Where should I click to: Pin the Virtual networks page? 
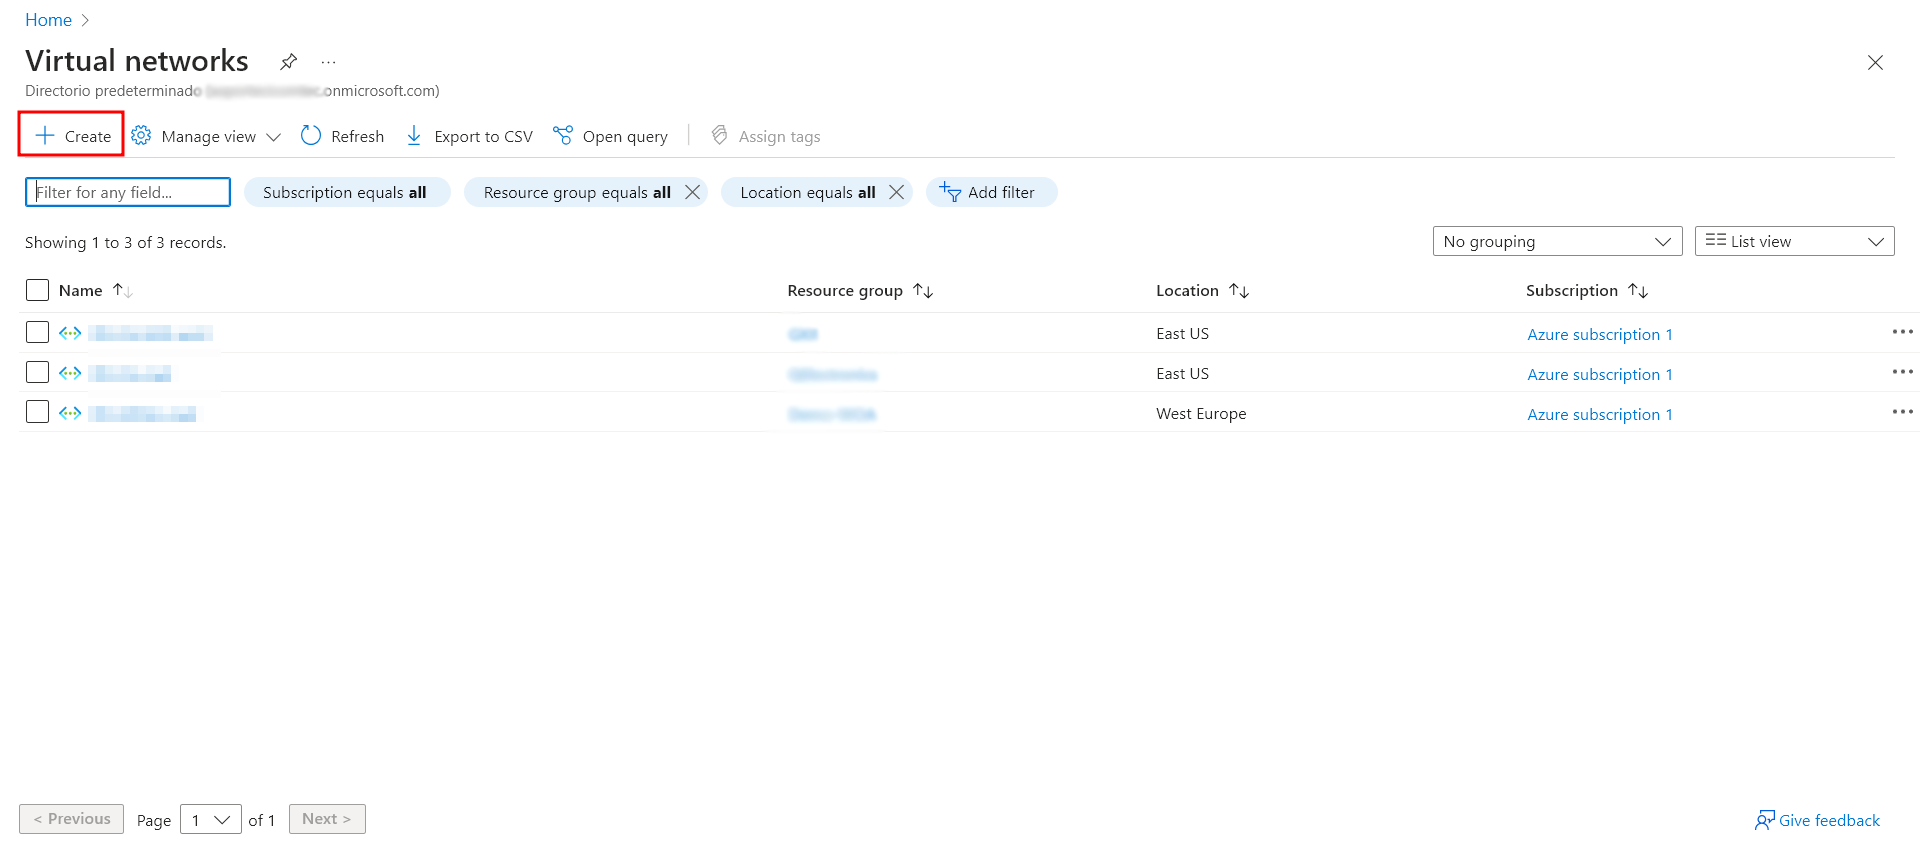[x=288, y=62]
